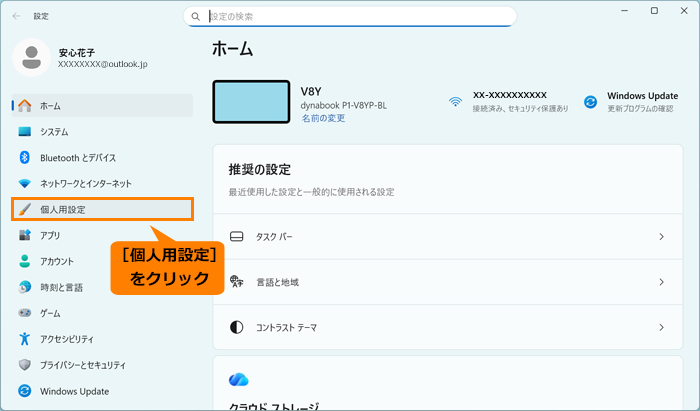Screen dimensions: 700x411
Task: Open アクセシビリティ settings category
Action: (x=103, y=339)
